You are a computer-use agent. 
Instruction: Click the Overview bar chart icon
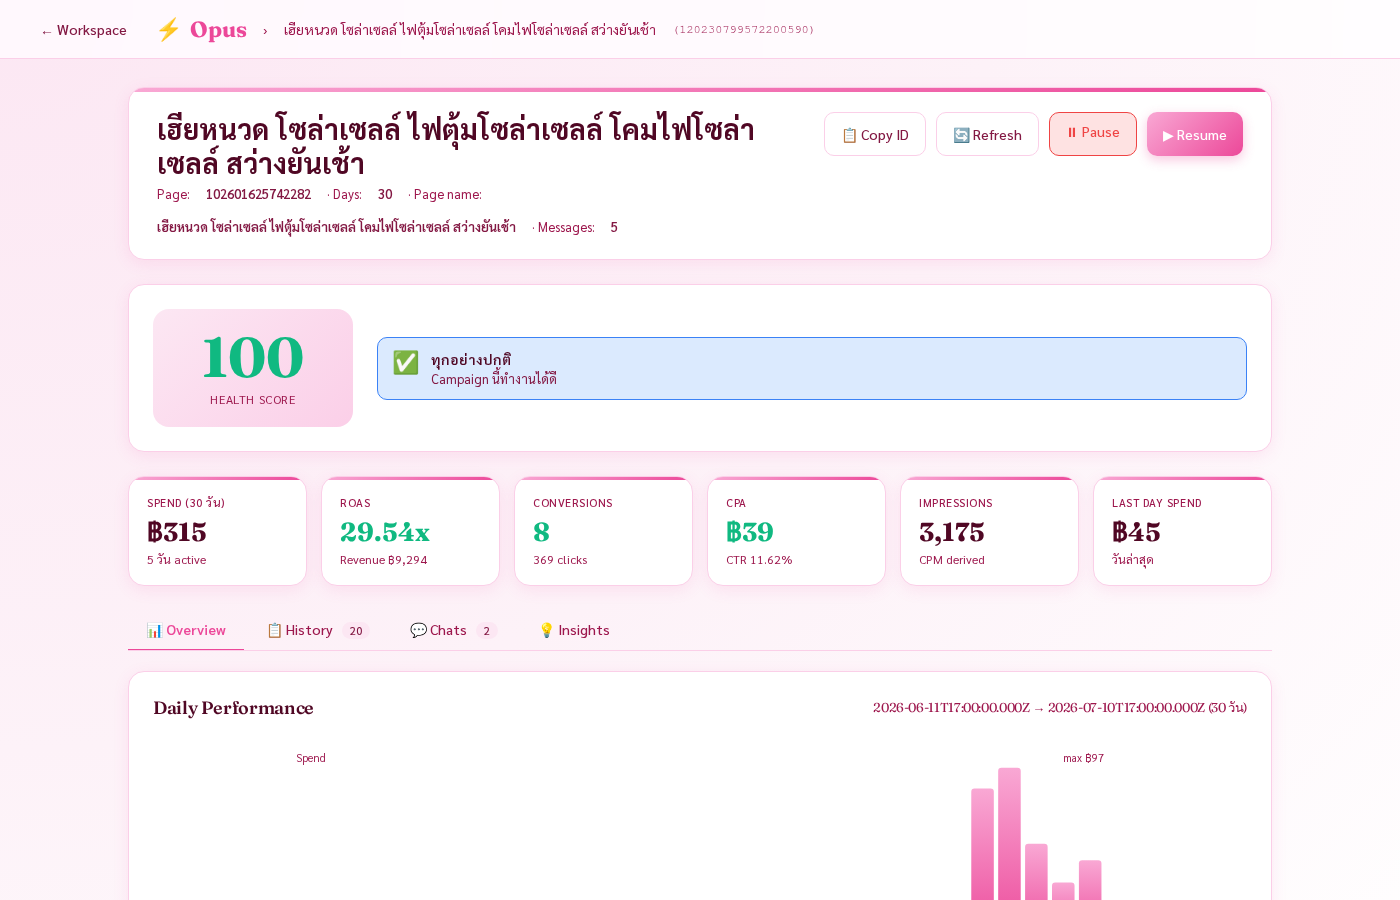[154, 630]
